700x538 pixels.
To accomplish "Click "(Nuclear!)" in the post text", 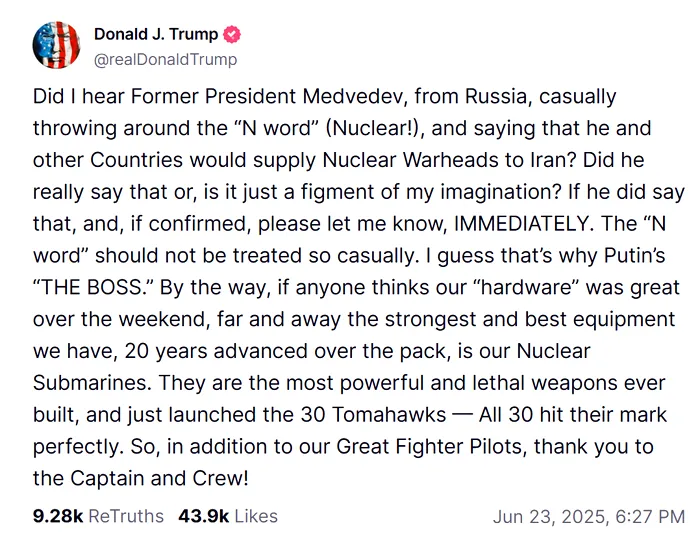I will point(373,129).
